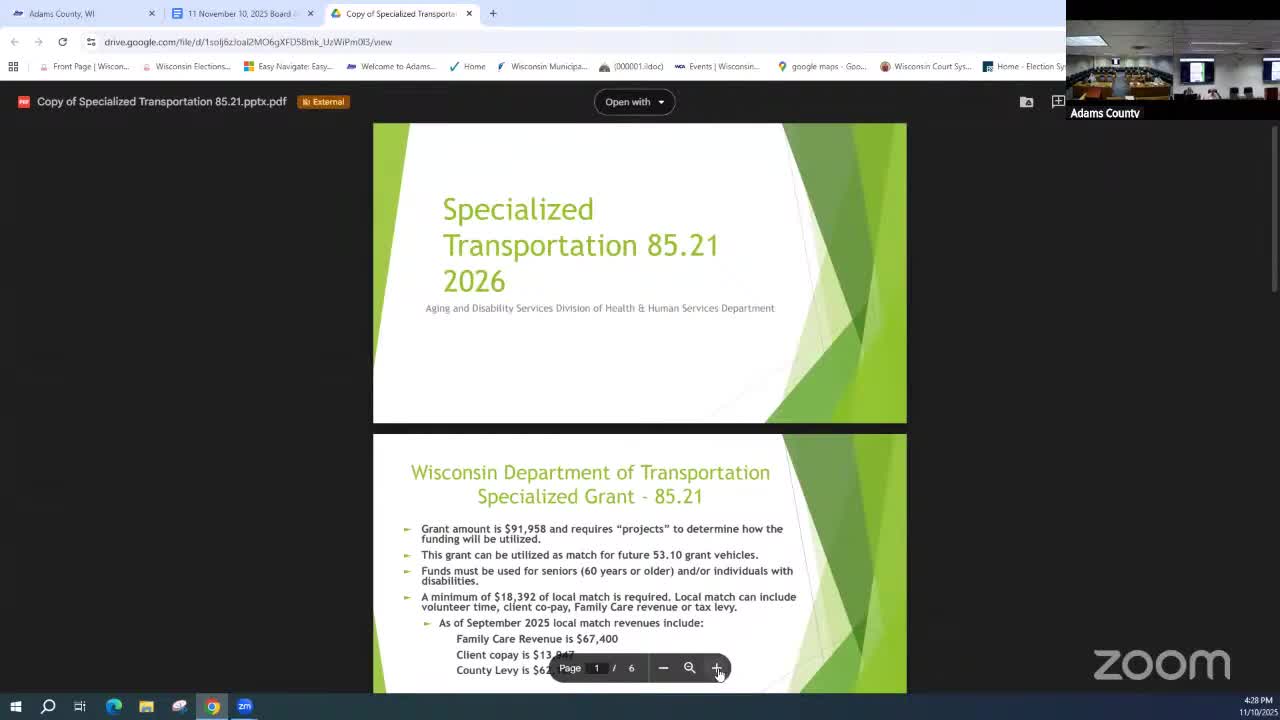Click the add shortcut to Drive icon

tap(1026, 102)
